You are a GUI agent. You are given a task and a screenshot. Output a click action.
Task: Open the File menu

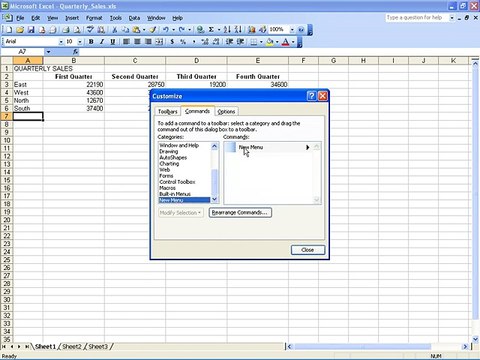[20, 18]
